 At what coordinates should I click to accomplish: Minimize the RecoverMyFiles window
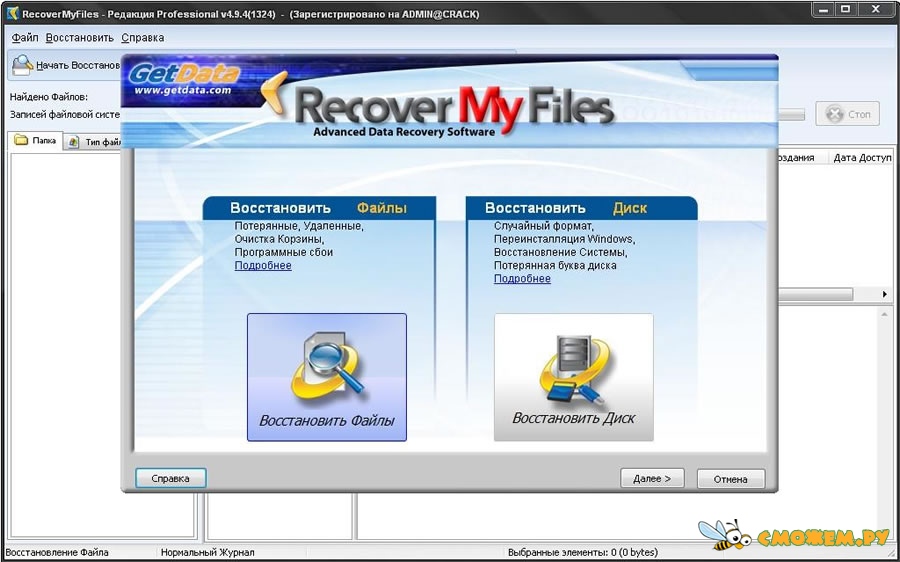824,9
